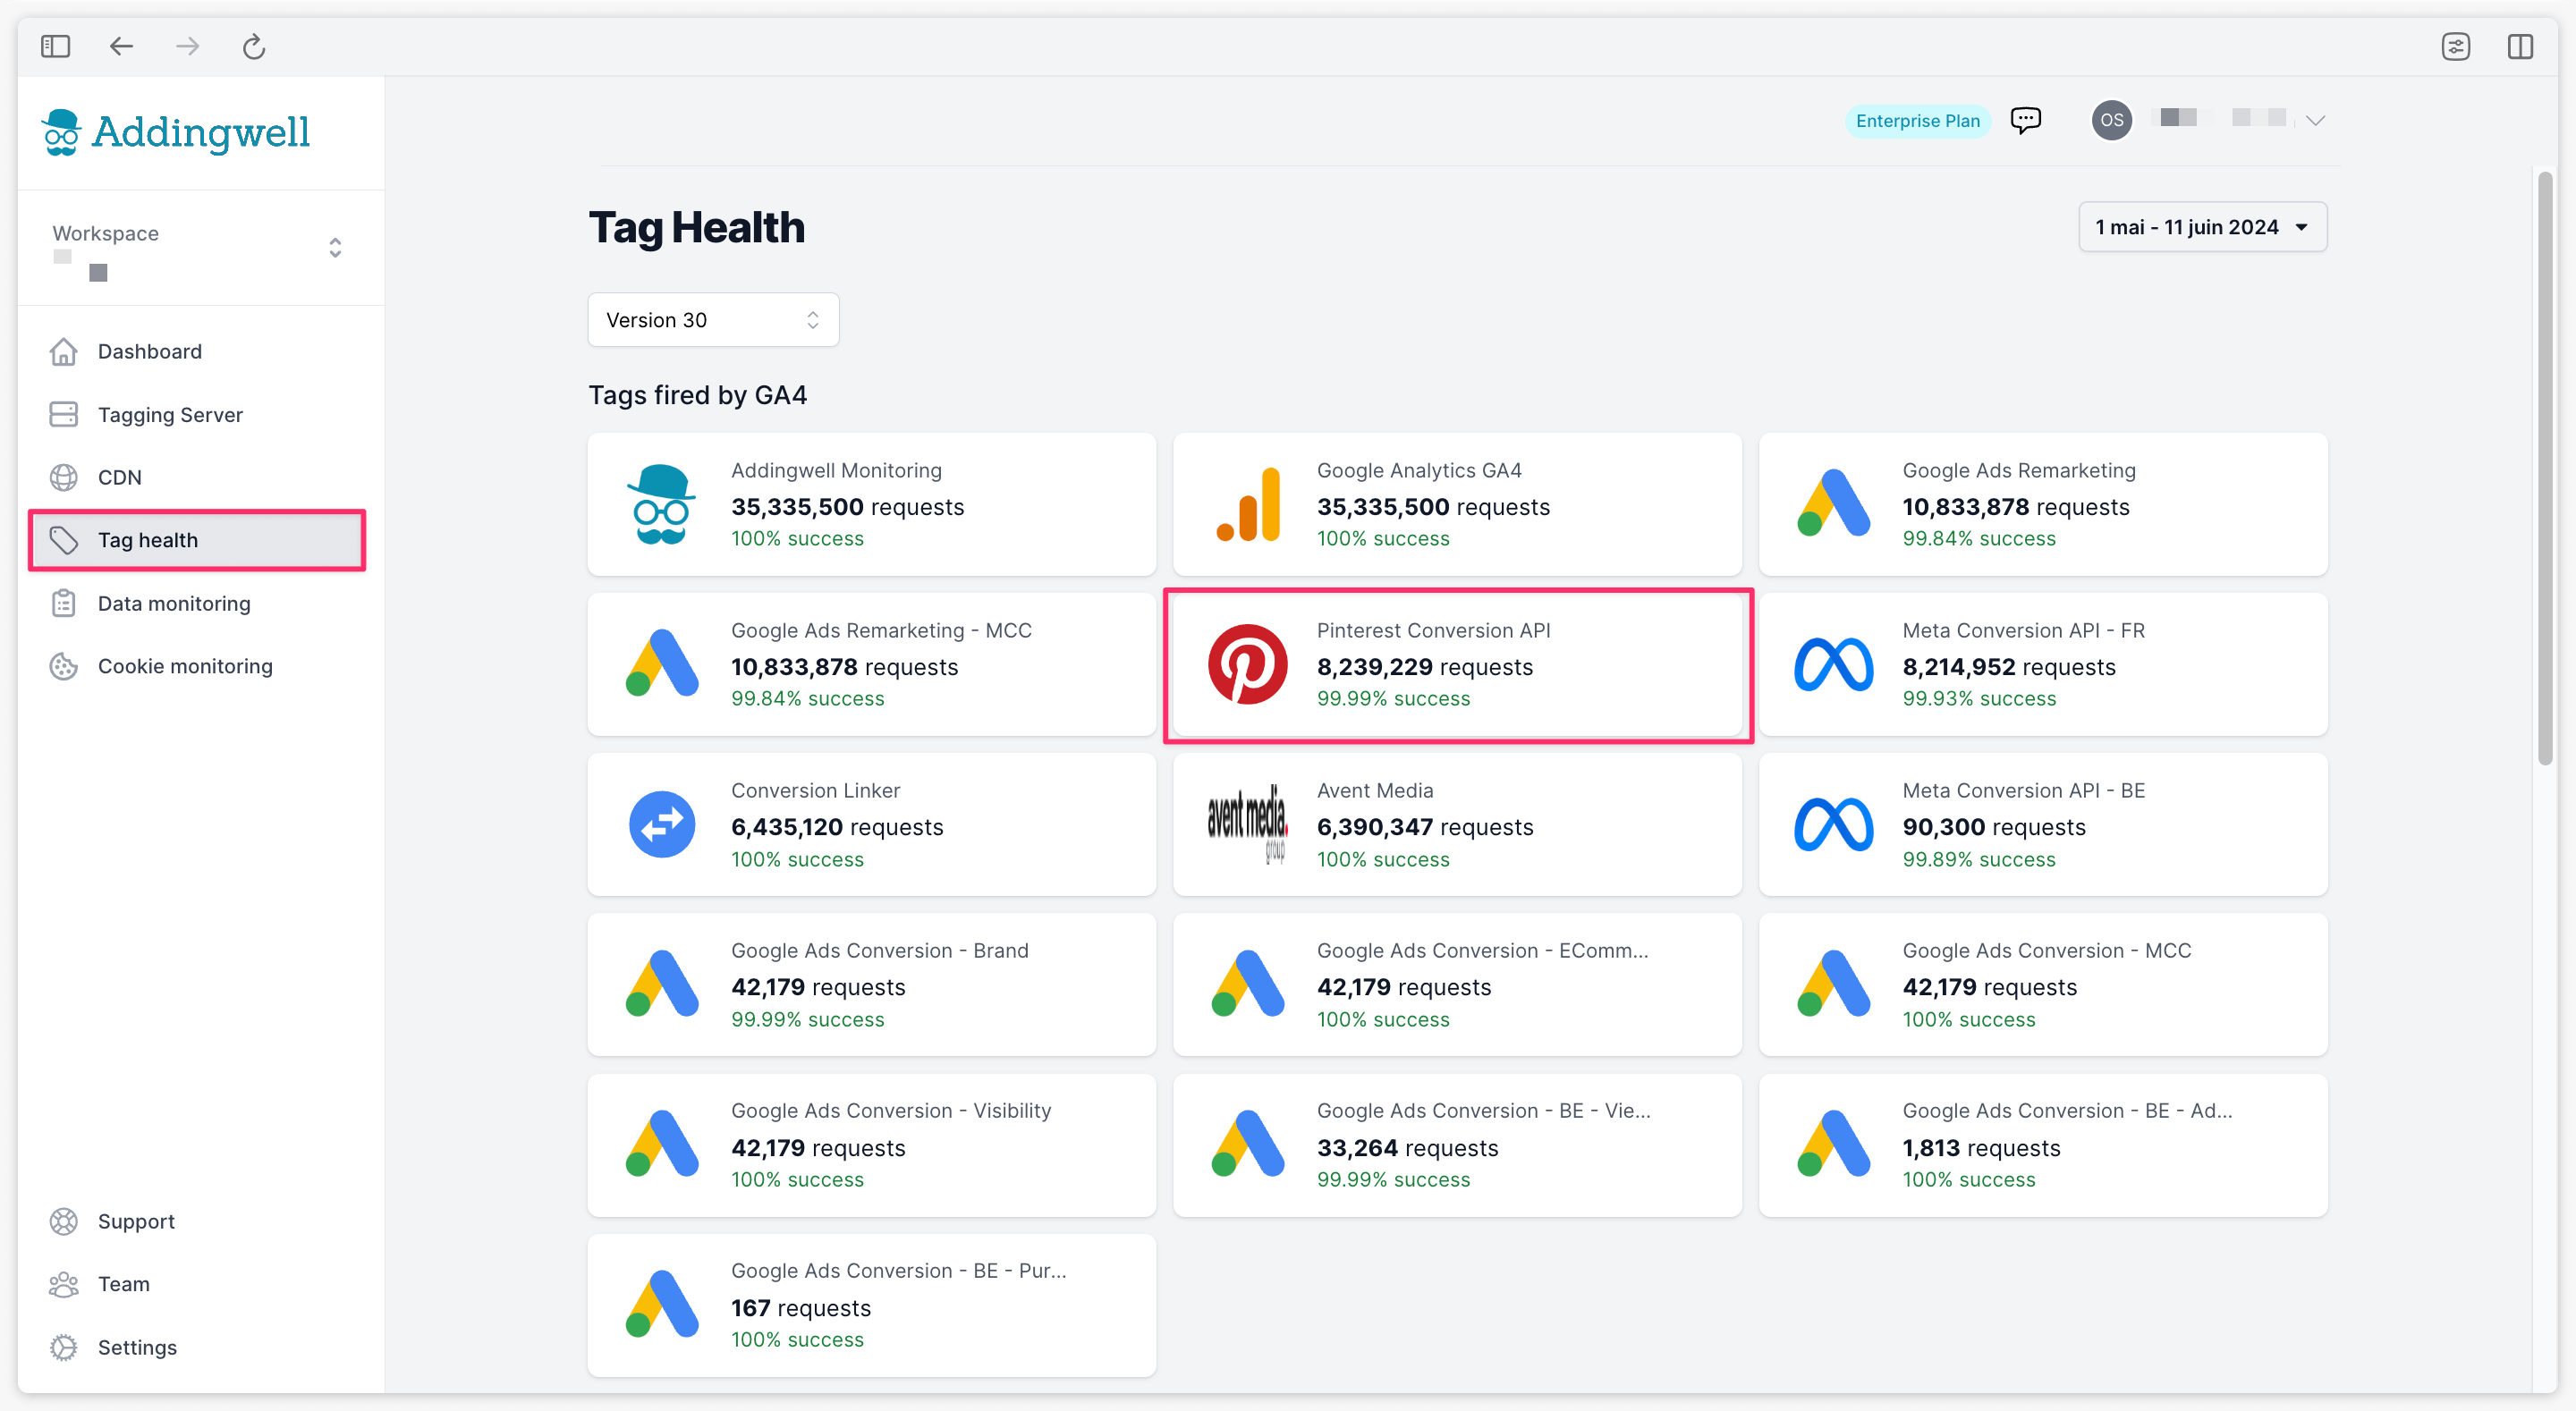
Task: Click Meta Conversion API - FR logo
Action: [1833, 664]
